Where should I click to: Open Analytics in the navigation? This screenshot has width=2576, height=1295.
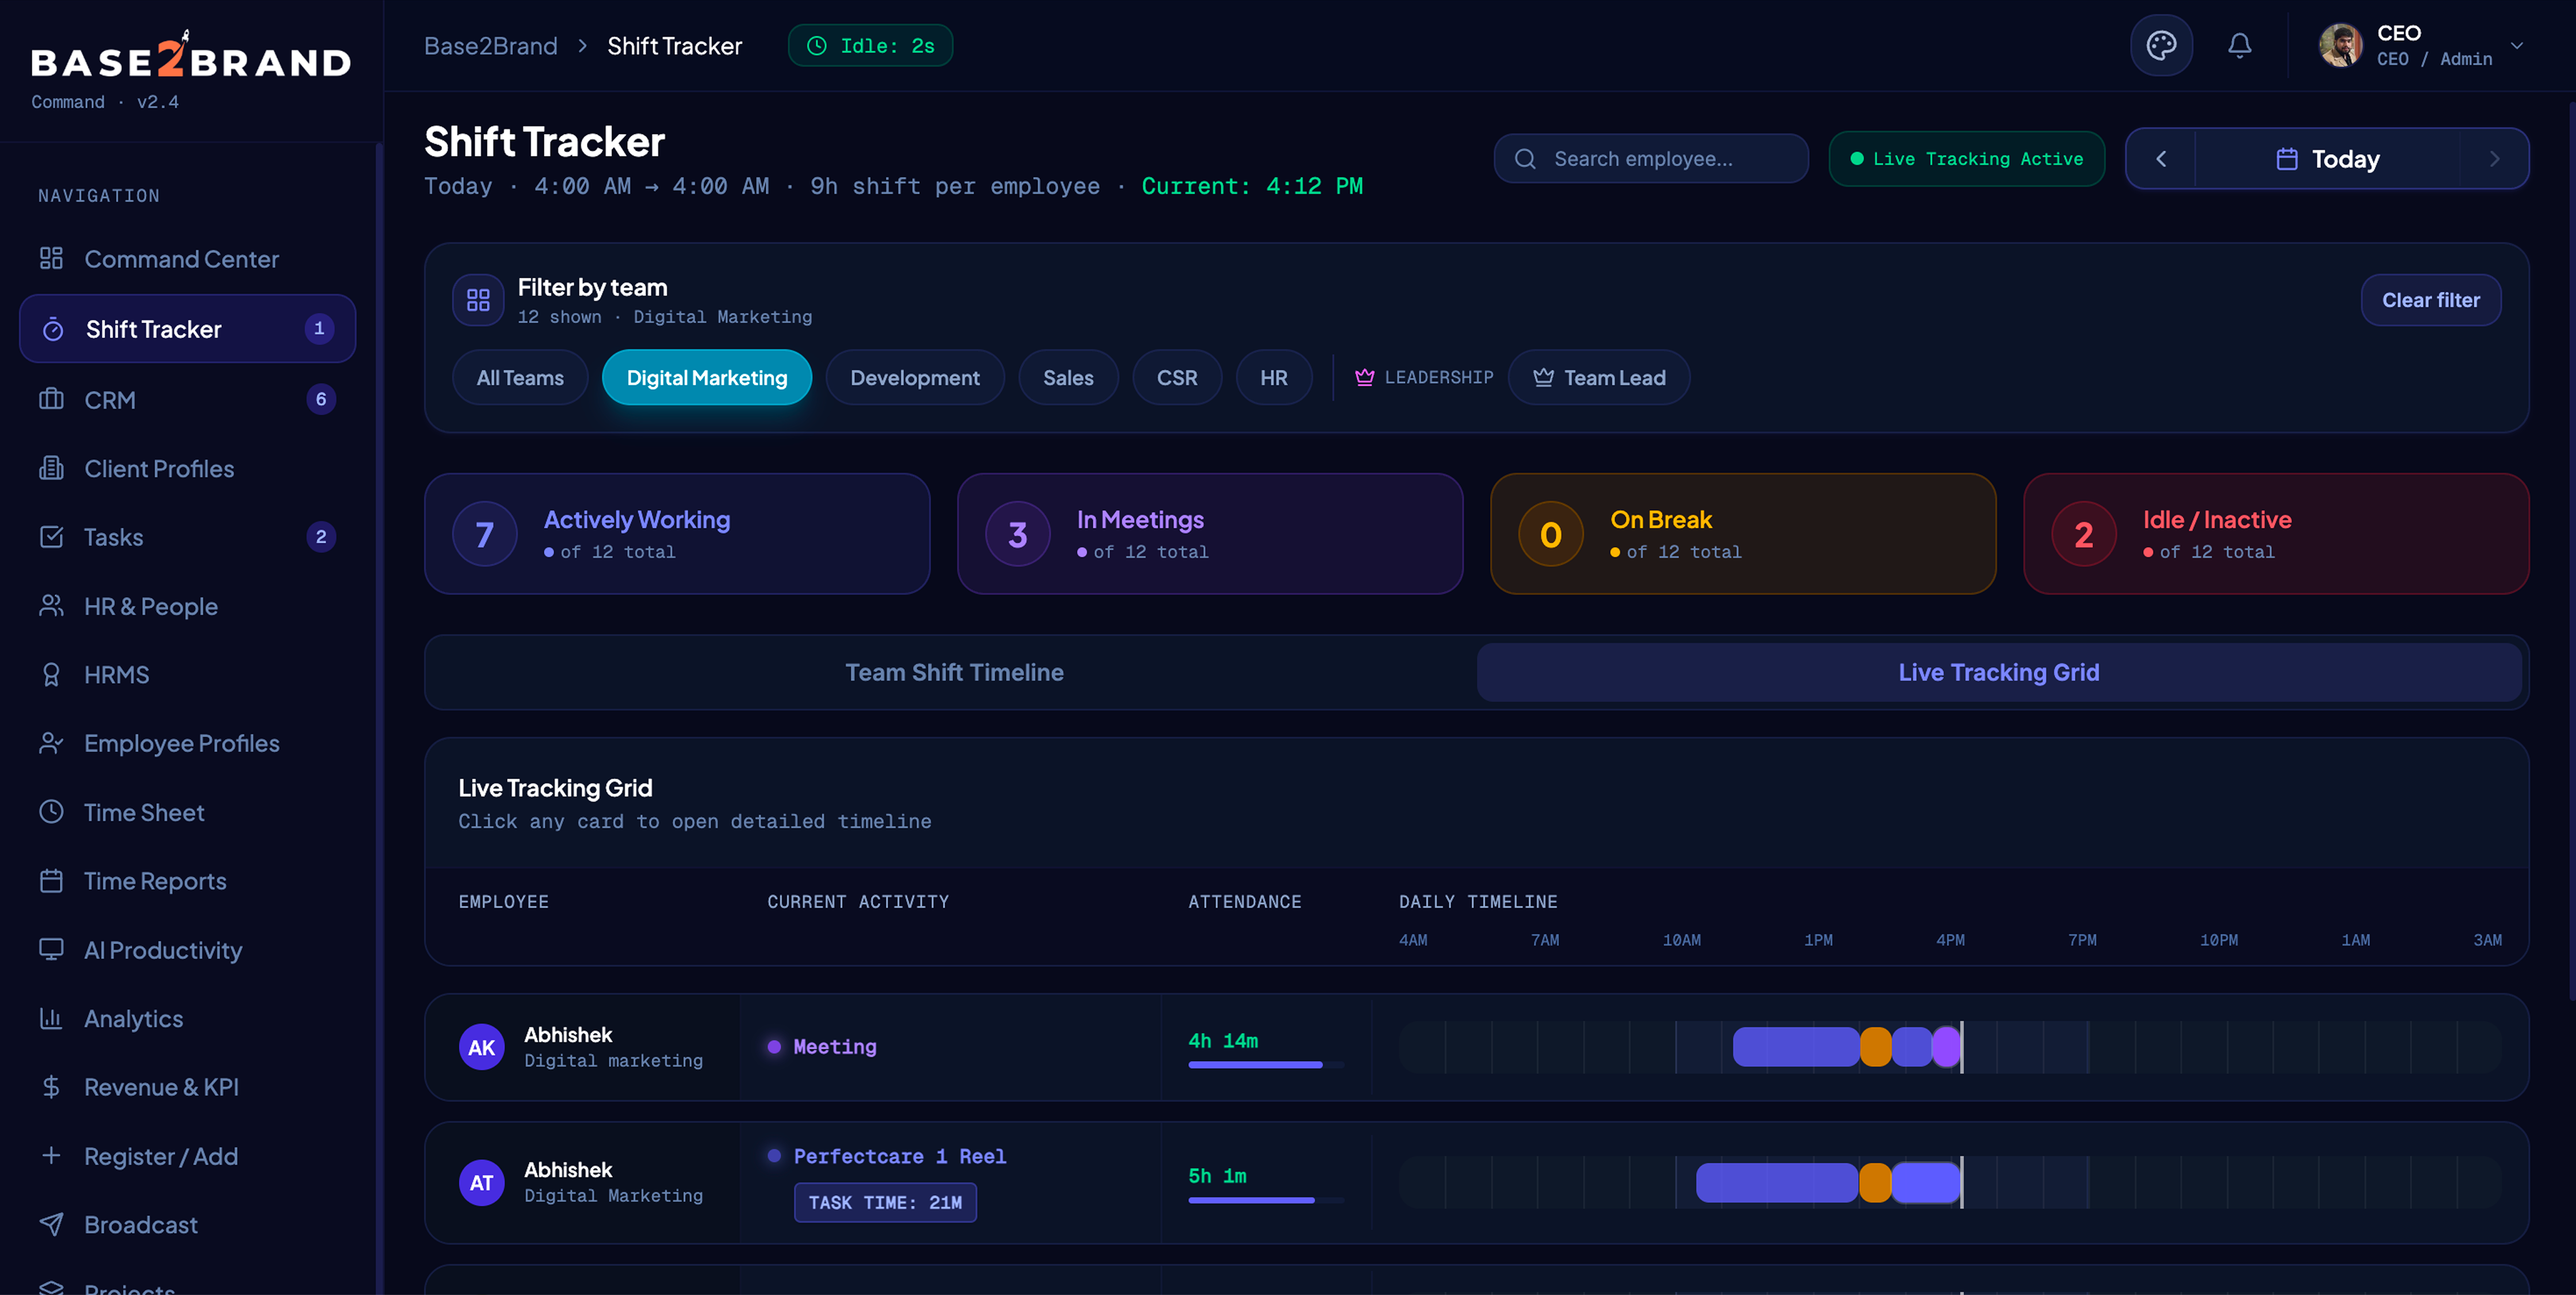tap(187, 1018)
